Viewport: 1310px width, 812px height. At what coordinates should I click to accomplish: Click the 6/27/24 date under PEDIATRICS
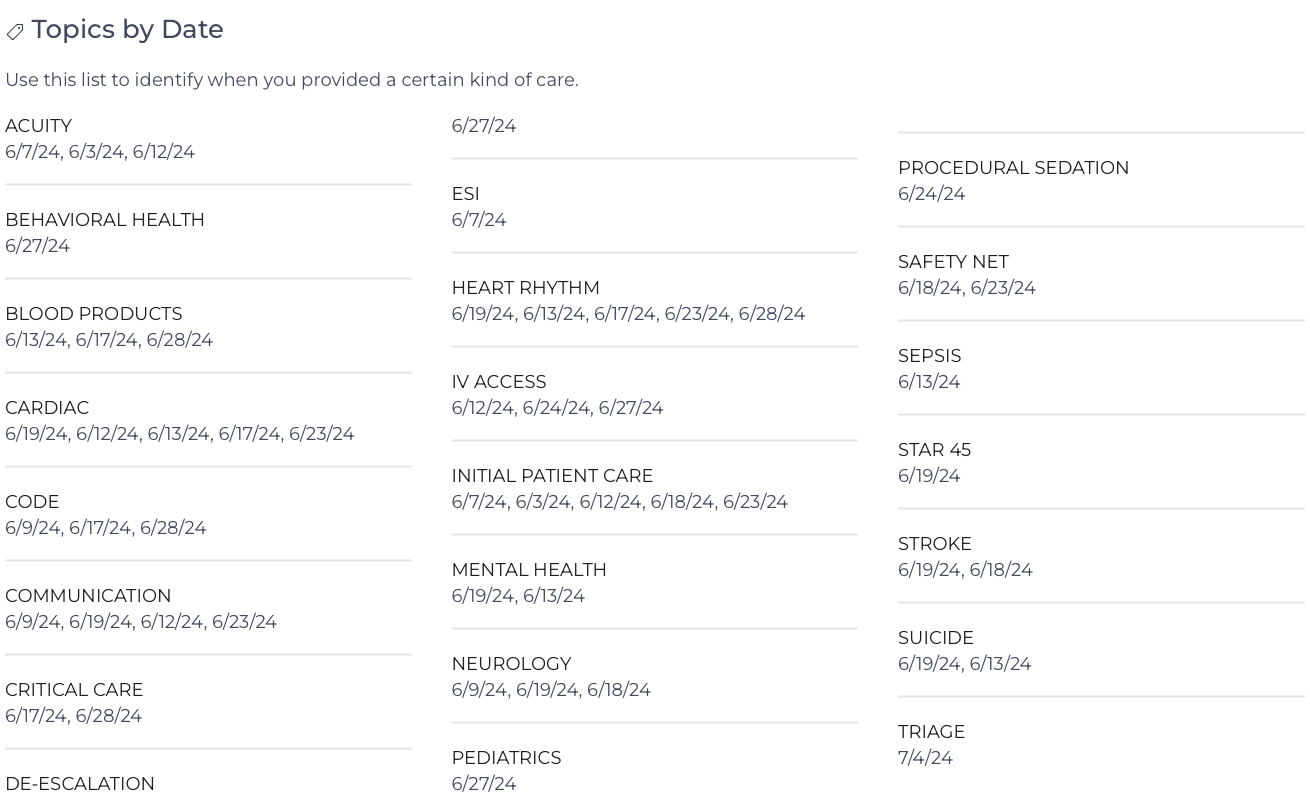point(484,784)
